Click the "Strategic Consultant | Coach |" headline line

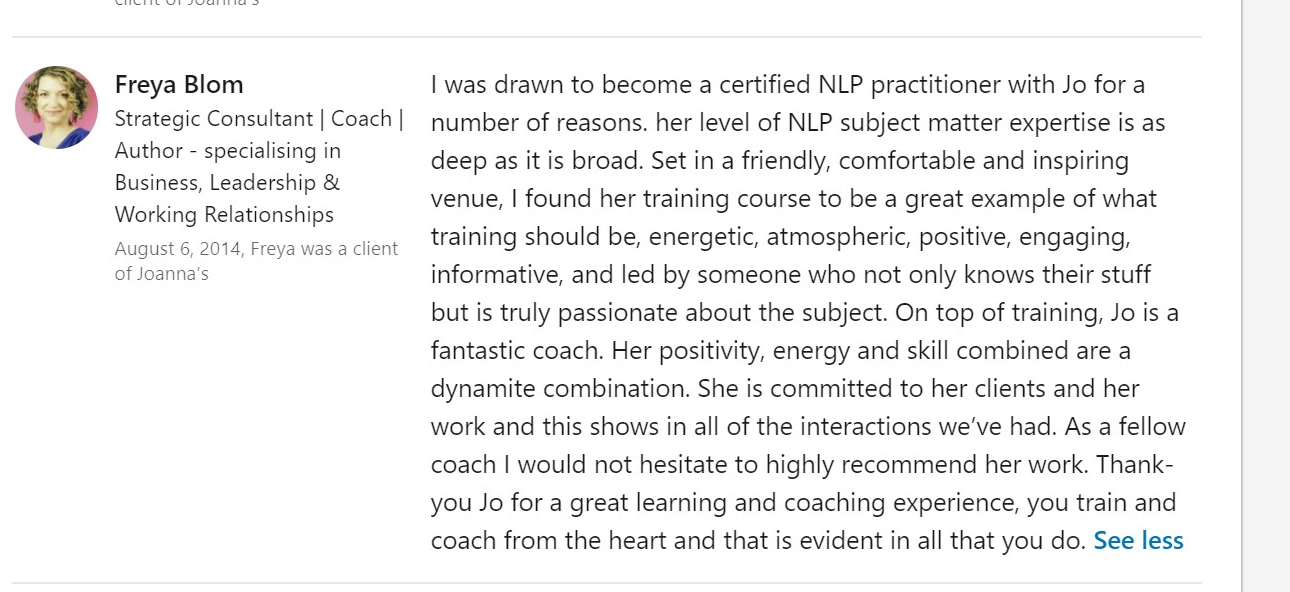(259, 119)
